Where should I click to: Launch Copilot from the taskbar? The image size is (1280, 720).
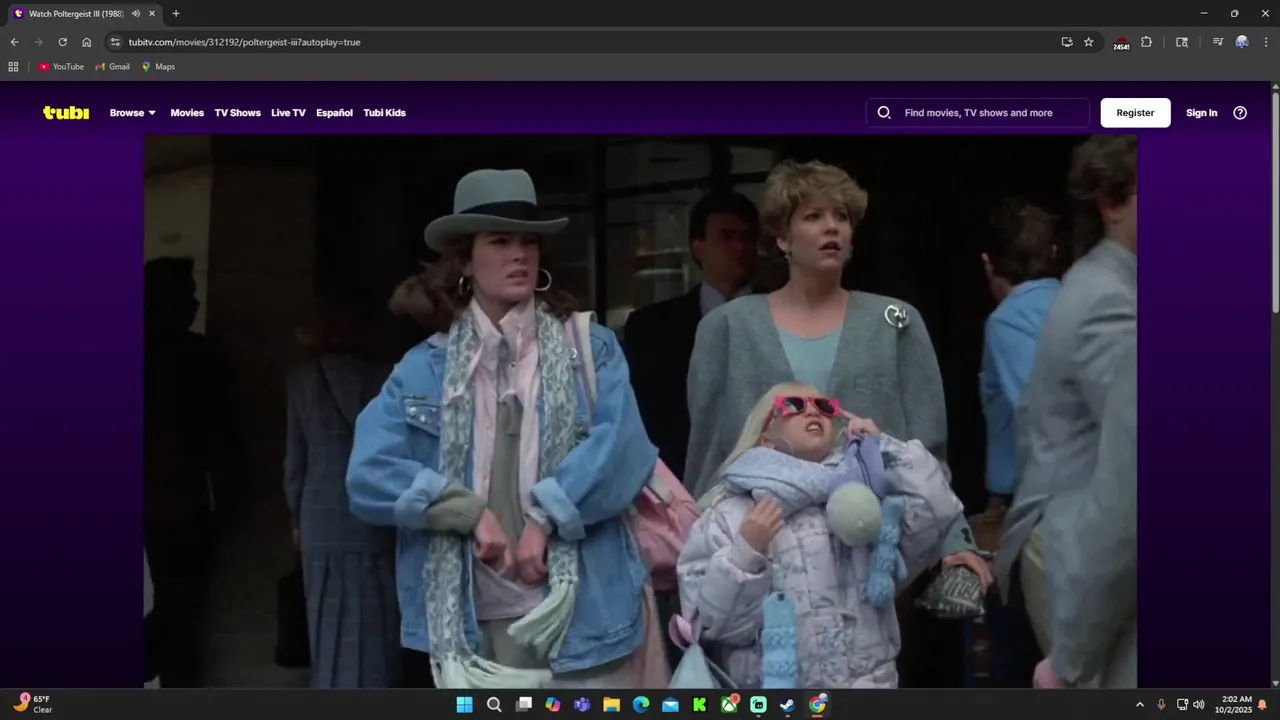tap(553, 704)
